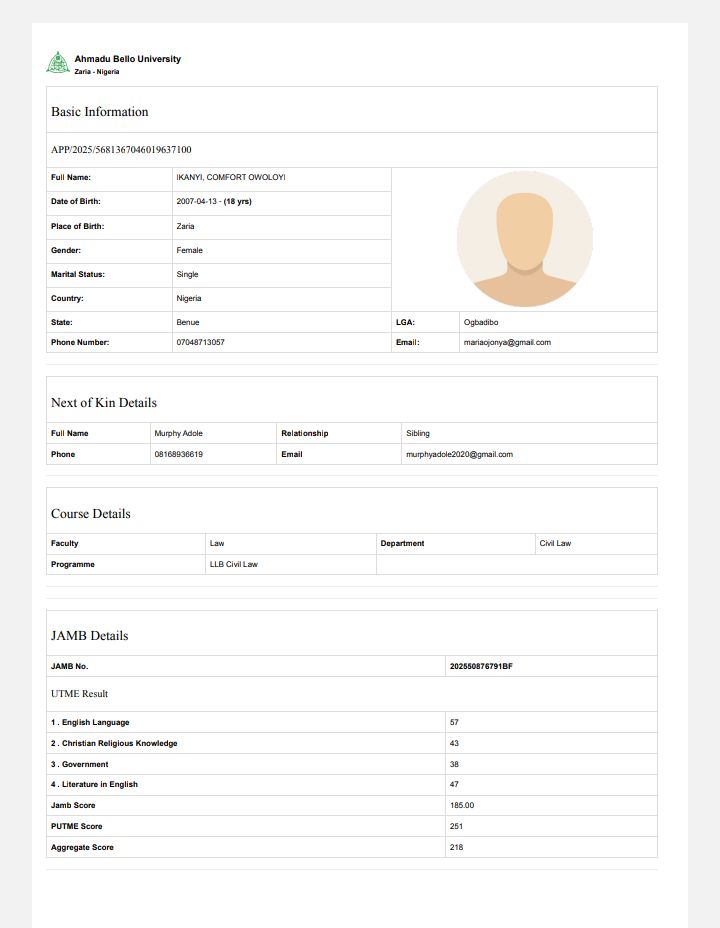Click the UTME Result subheading

coord(79,694)
